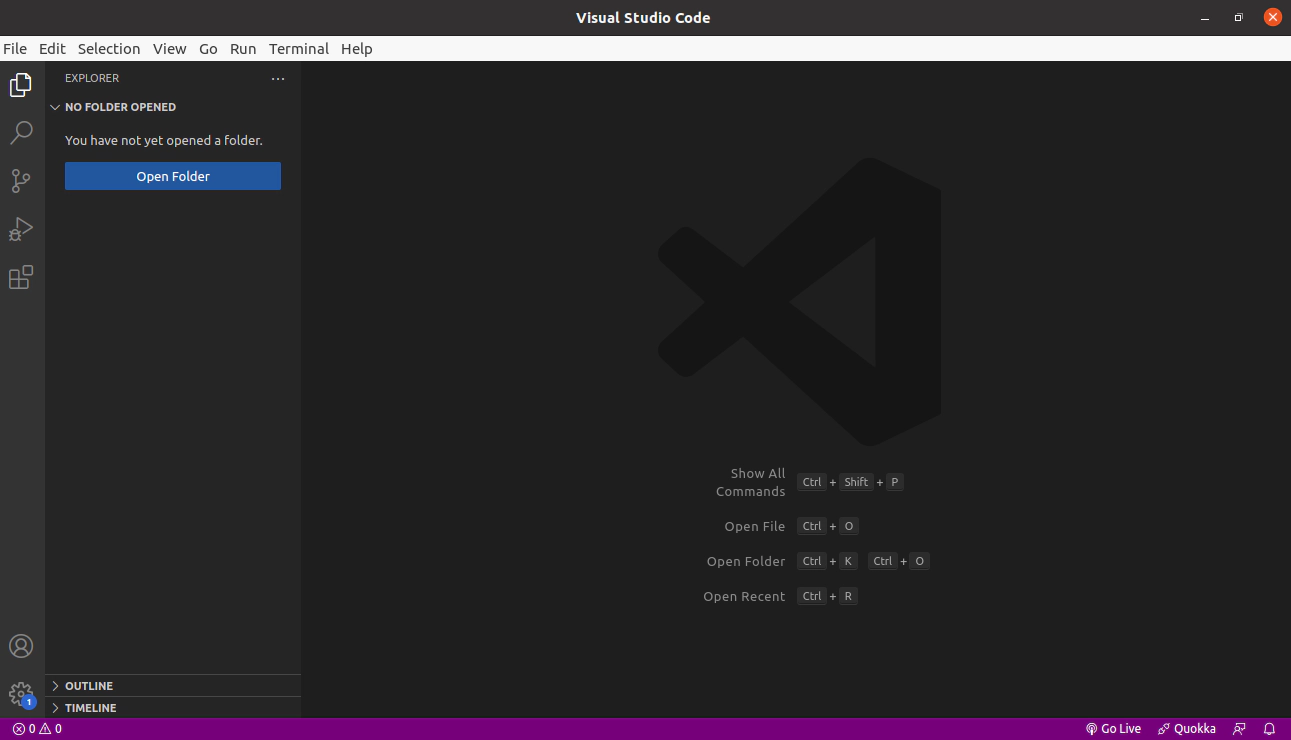Collapse the No Folder Opened section
This screenshot has width=1291, height=740.
[x=173, y=107]
